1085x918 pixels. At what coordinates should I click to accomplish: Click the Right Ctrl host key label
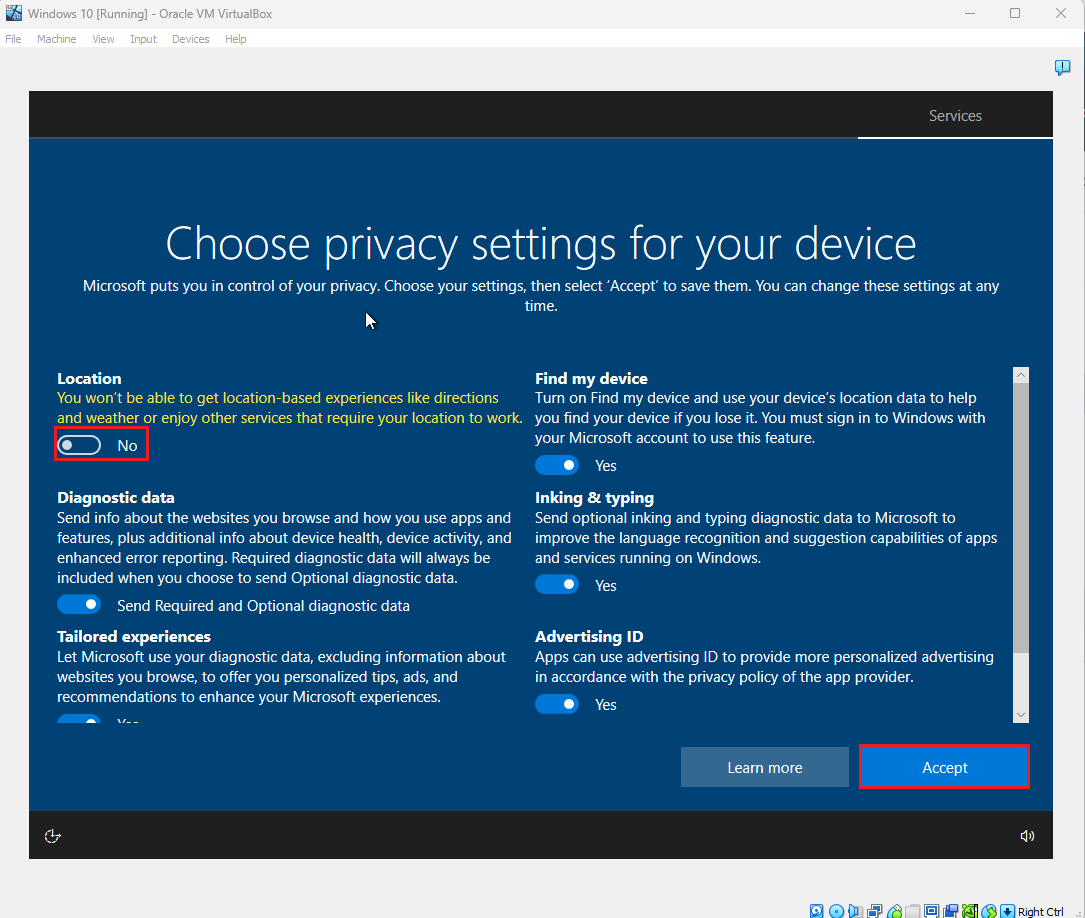pos(1041,912)
